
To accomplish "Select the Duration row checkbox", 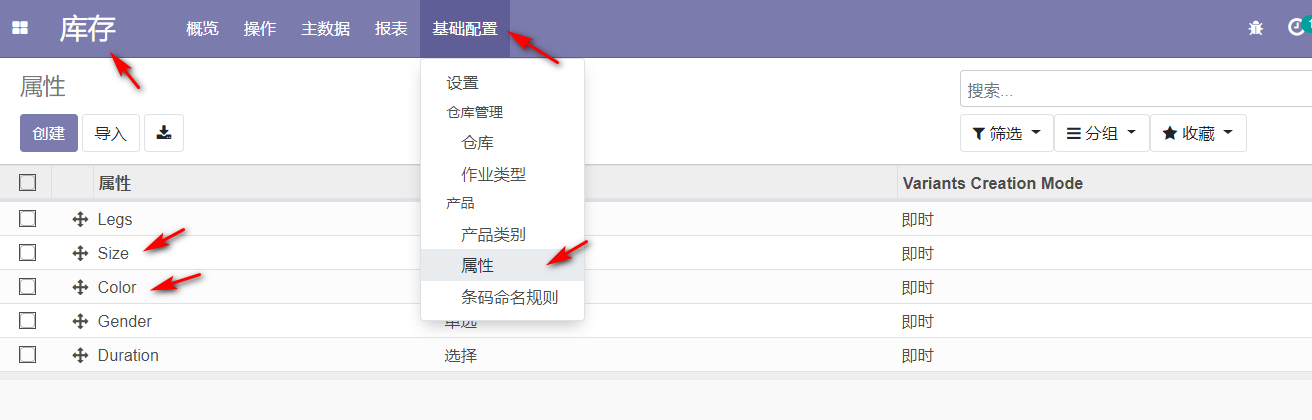I will 28,355.
